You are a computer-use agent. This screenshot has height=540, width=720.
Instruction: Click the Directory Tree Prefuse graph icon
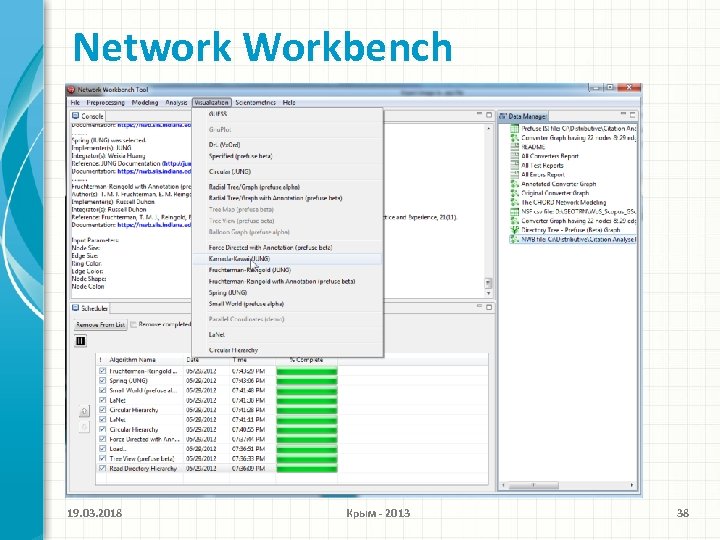[x=515, y=230]
